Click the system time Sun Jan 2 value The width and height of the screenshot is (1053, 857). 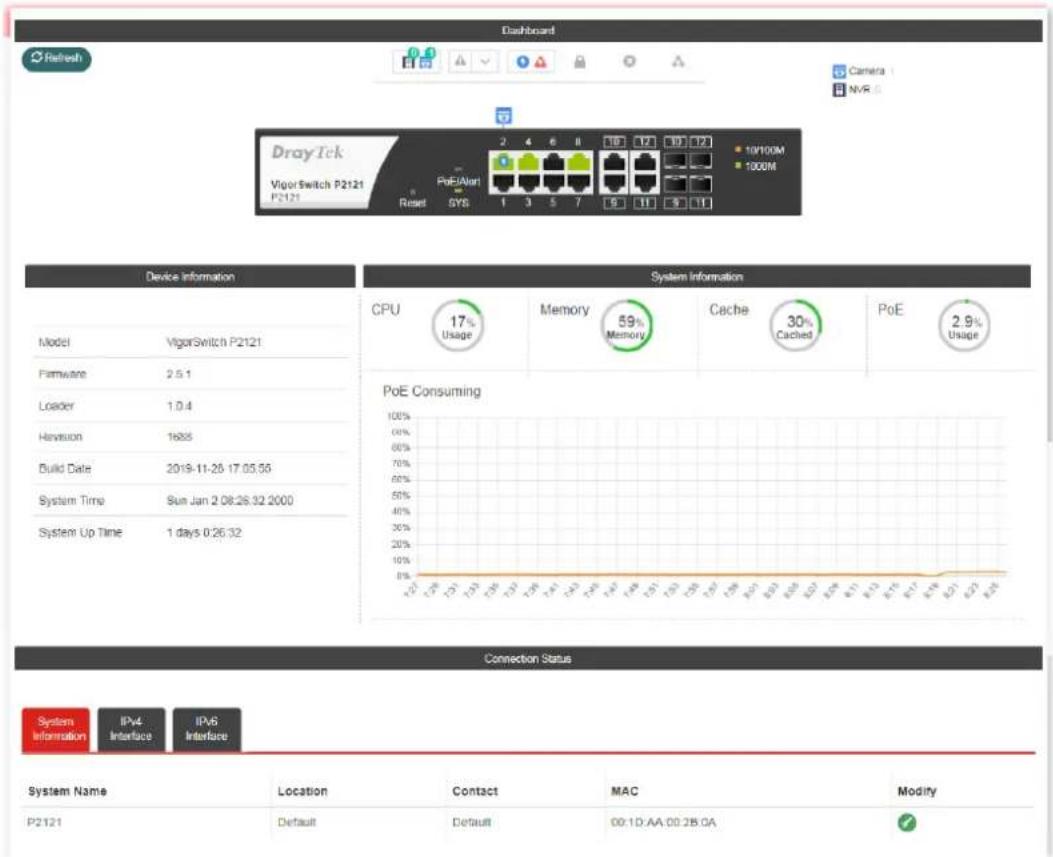230,500
